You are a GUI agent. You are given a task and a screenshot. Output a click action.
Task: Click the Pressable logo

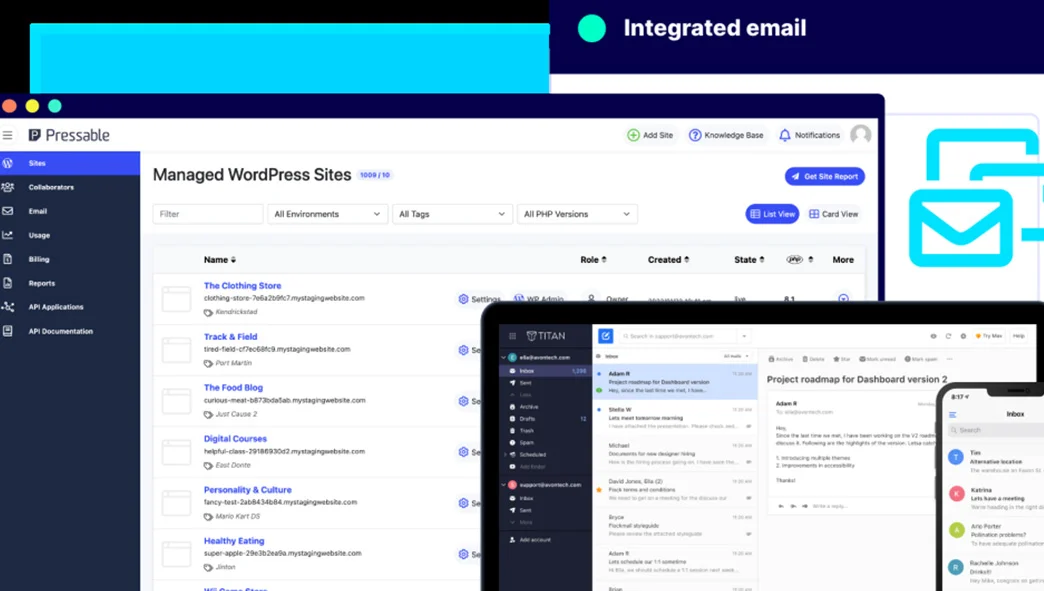(69, 135)
